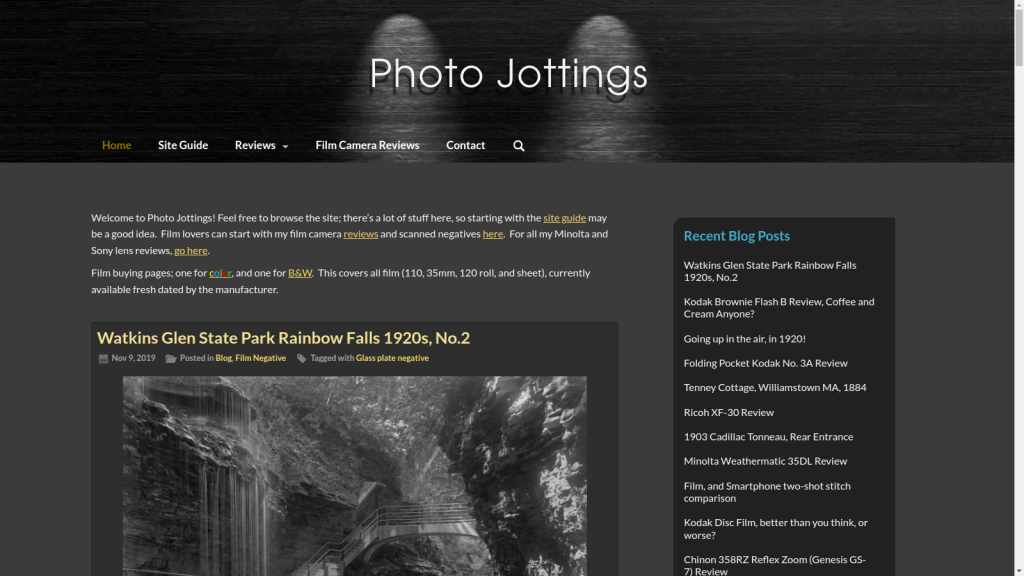Viewport: 1024px width, 576px height.
Task: Open the multicolored 'color' film link
Action: [220, 273]
